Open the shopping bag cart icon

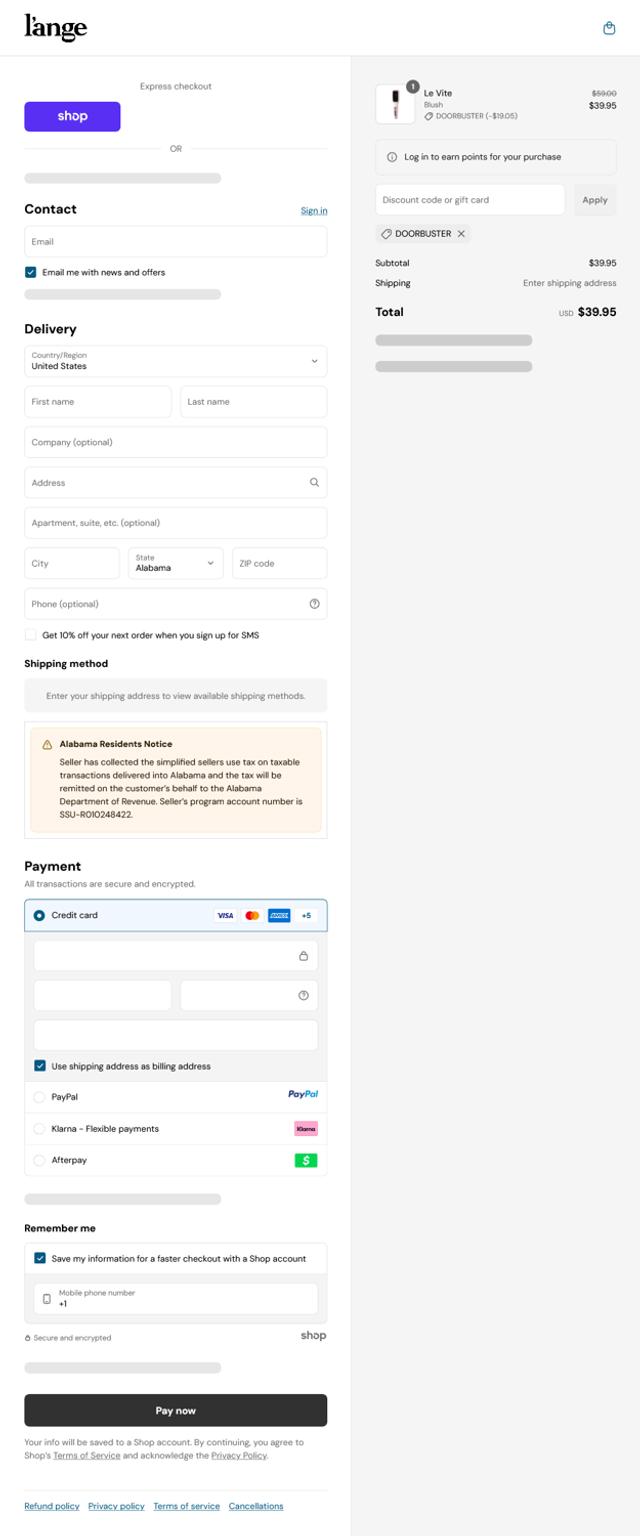point(609,28)
